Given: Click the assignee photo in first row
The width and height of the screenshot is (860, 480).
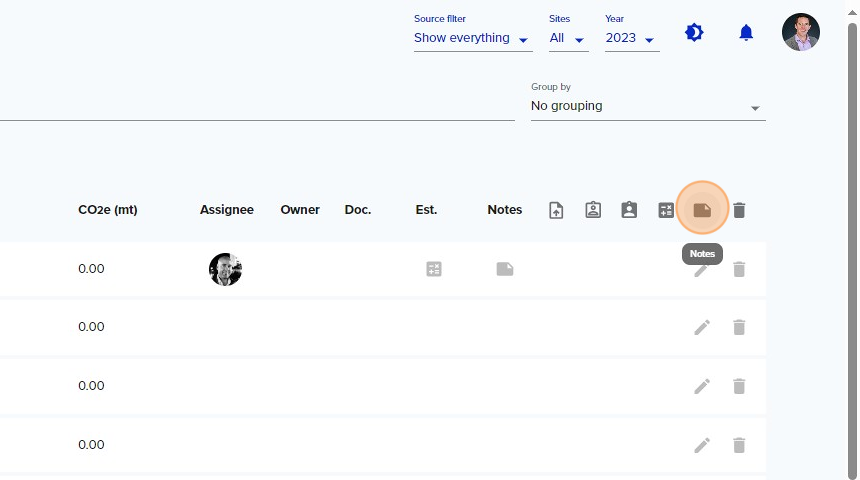Looking at the screenshot, I should pyautogui.click(x=225, y=269).
